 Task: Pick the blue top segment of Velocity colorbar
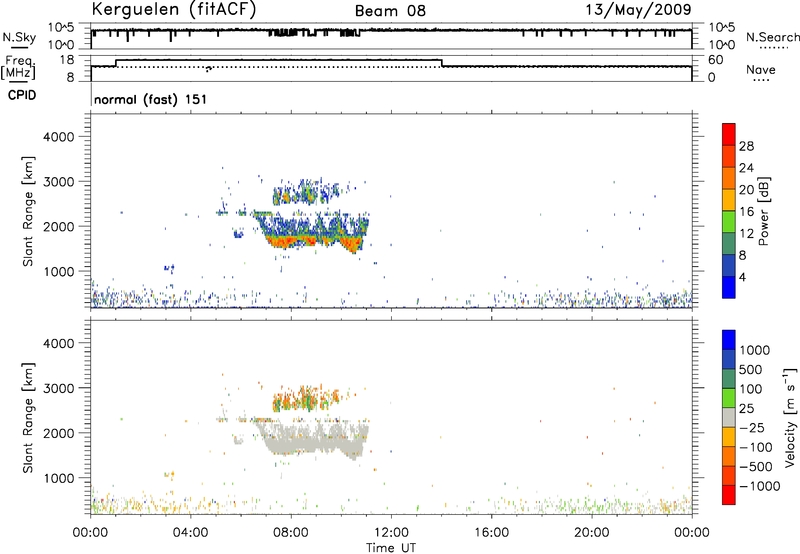click(x=729, y=340)
